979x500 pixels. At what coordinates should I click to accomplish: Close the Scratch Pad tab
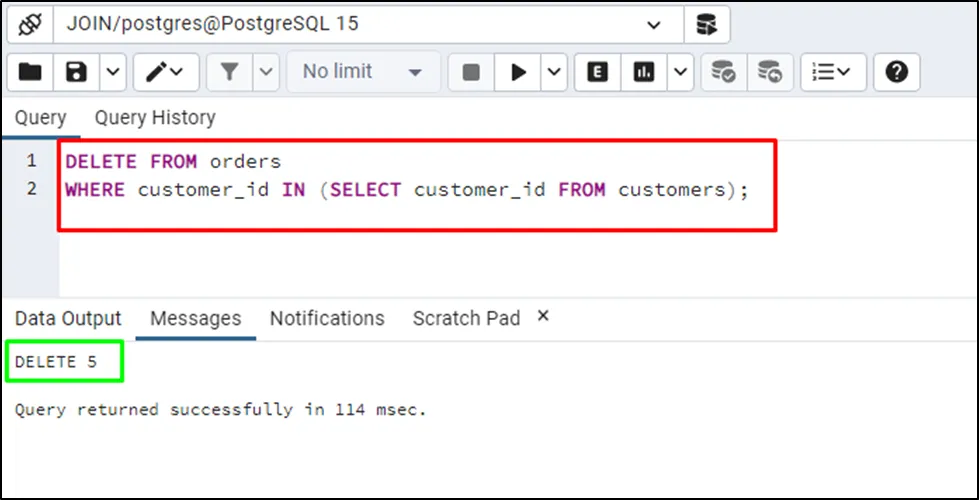click(543, 316)
